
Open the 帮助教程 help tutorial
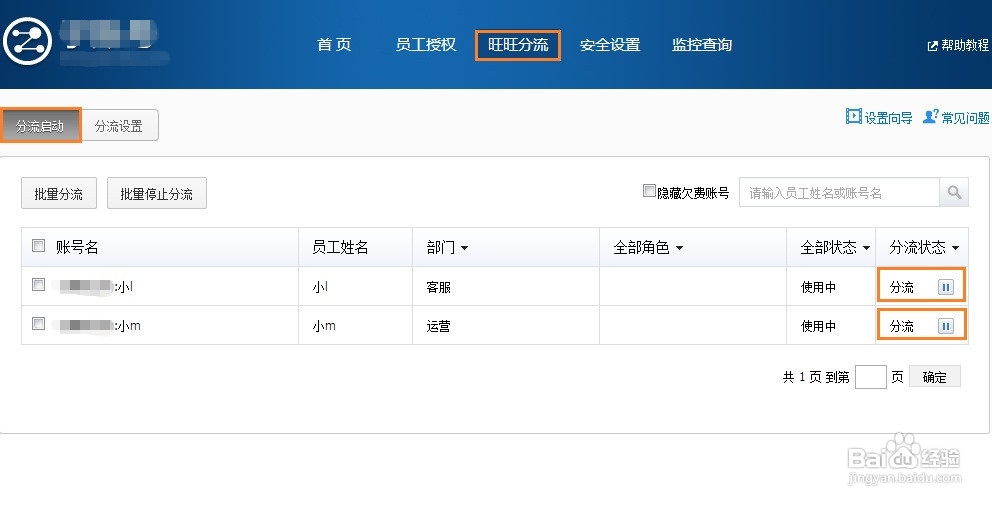pyautogui.click(x=958, y=45)
